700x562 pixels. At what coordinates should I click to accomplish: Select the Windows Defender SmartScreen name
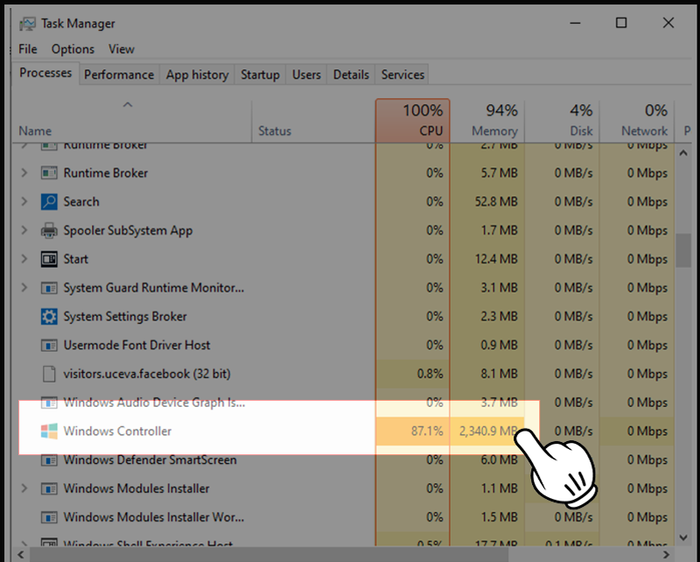pyautogui.click(x=150, y=460)
